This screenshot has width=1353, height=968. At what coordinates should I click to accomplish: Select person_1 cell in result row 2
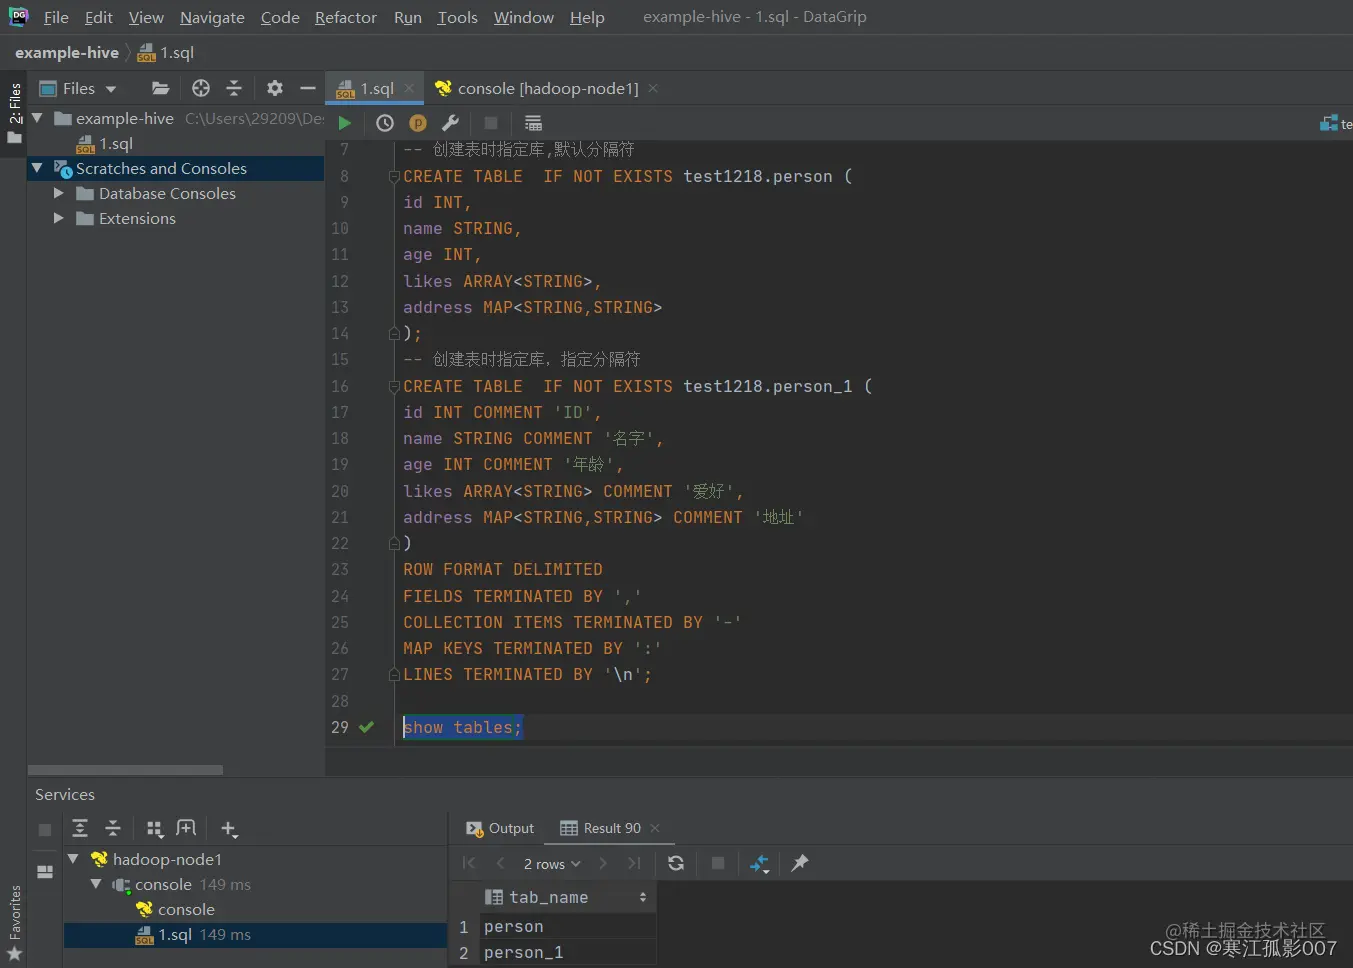point(568,953)
